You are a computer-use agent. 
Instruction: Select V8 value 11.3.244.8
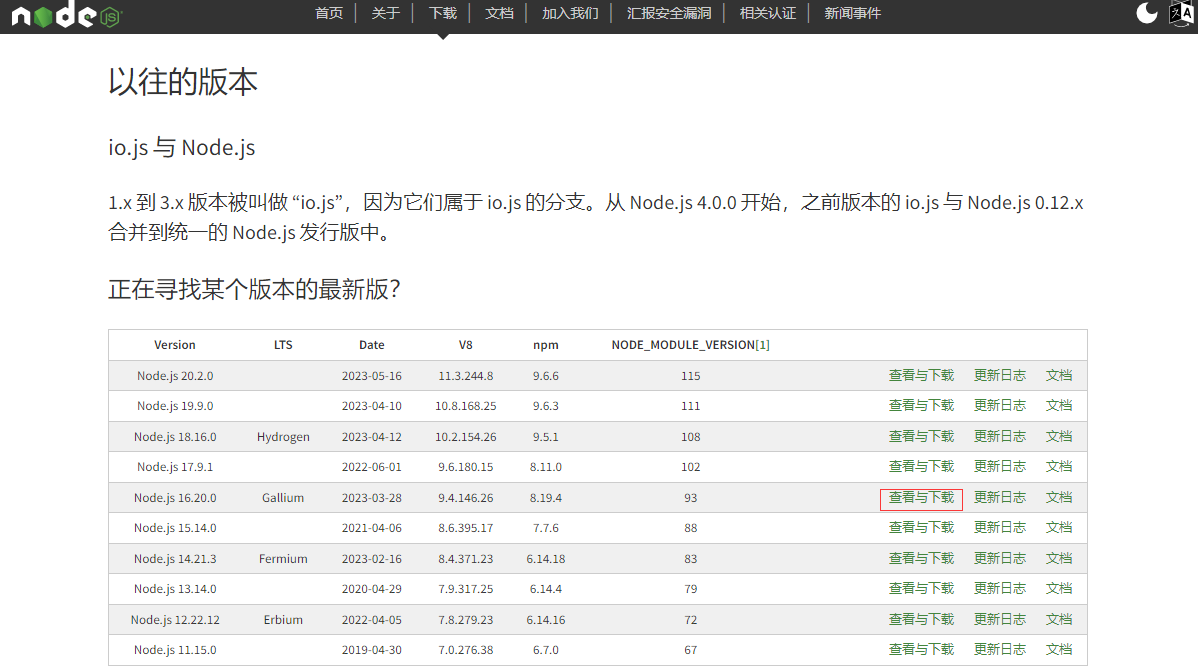(465, 376)
